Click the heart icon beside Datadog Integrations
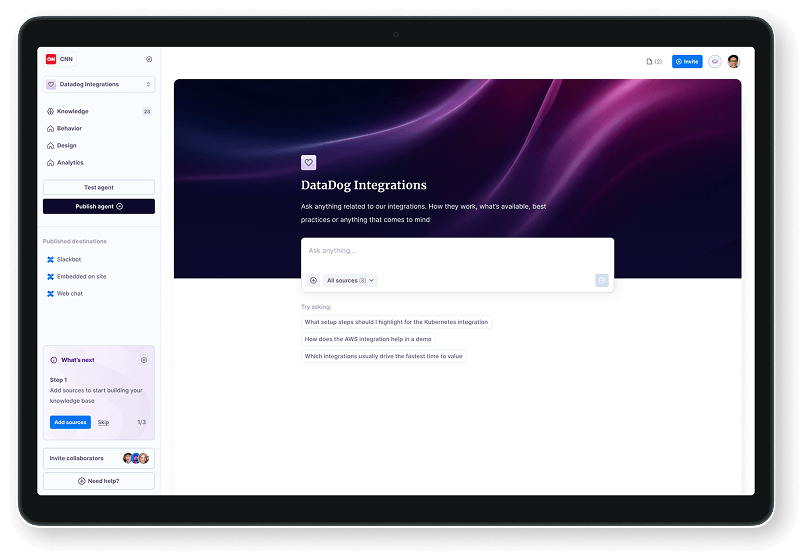The height and width of the screenshot is (560, 808). [x=51, y=84]
